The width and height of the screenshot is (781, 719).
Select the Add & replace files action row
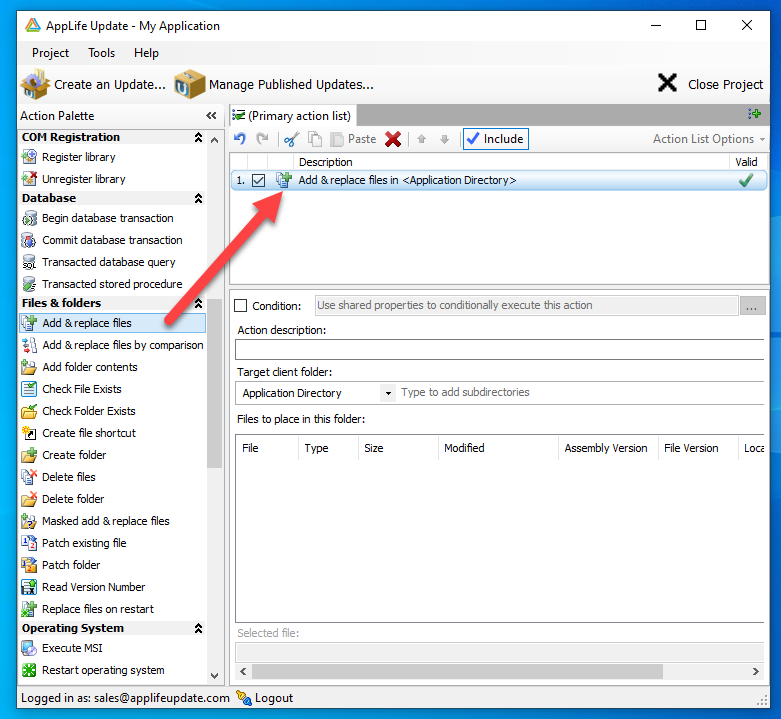click(x=499, y=180)
